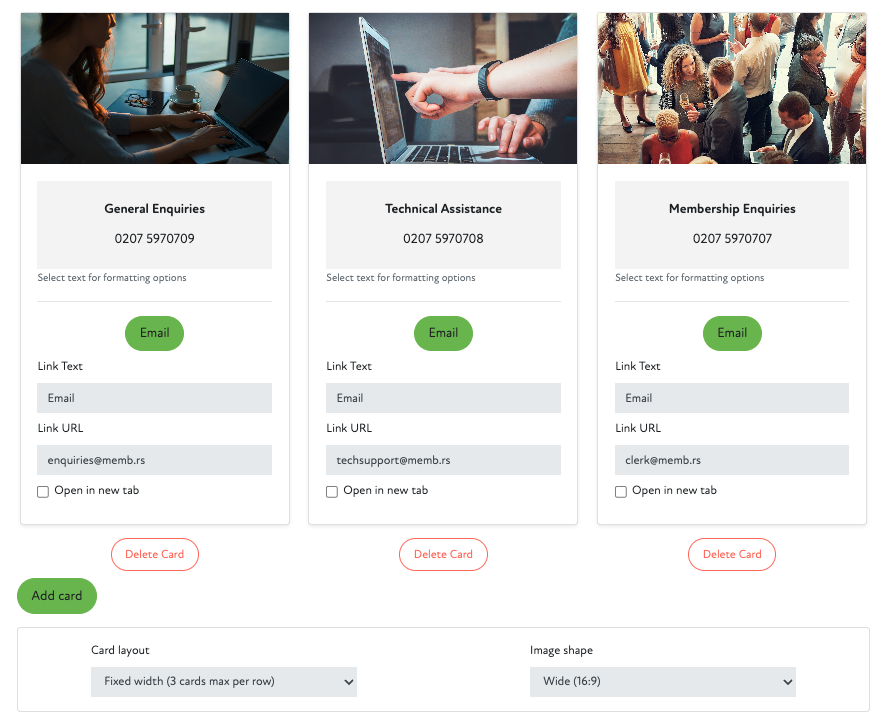Click the hand pointing at laptop image

tap(443, 89)
